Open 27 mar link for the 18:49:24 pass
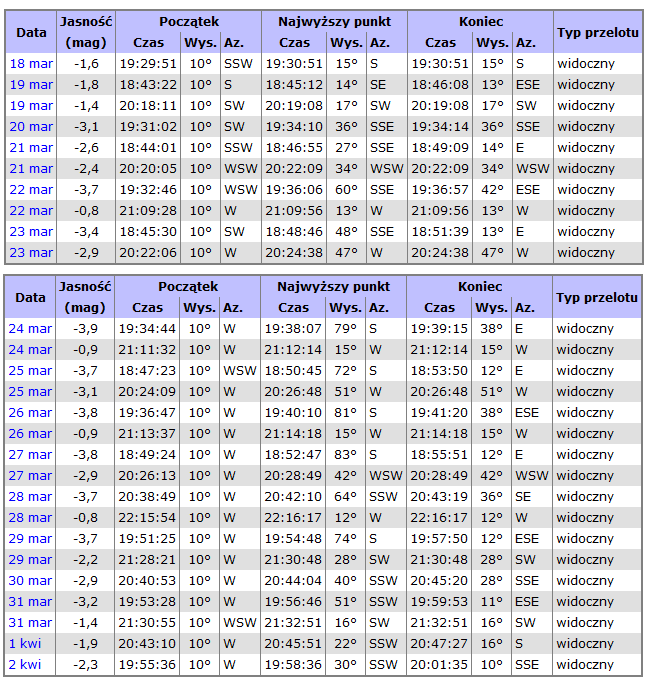 30,455
